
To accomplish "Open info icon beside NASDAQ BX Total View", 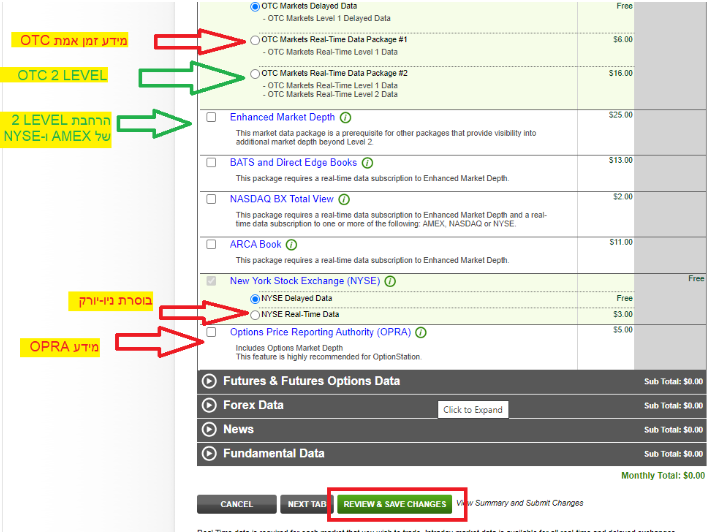I will (344, 200).
